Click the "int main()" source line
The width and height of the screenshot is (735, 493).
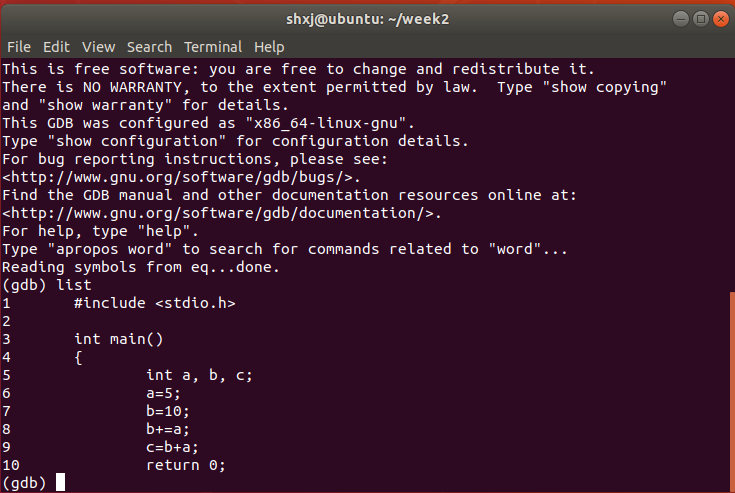click(118, 339)
